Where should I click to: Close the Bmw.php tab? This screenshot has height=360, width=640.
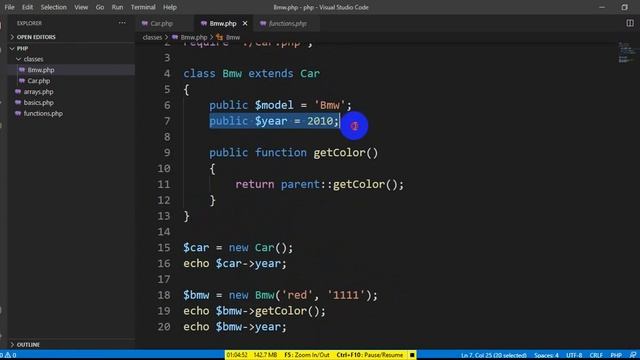(x=245, y=24)
